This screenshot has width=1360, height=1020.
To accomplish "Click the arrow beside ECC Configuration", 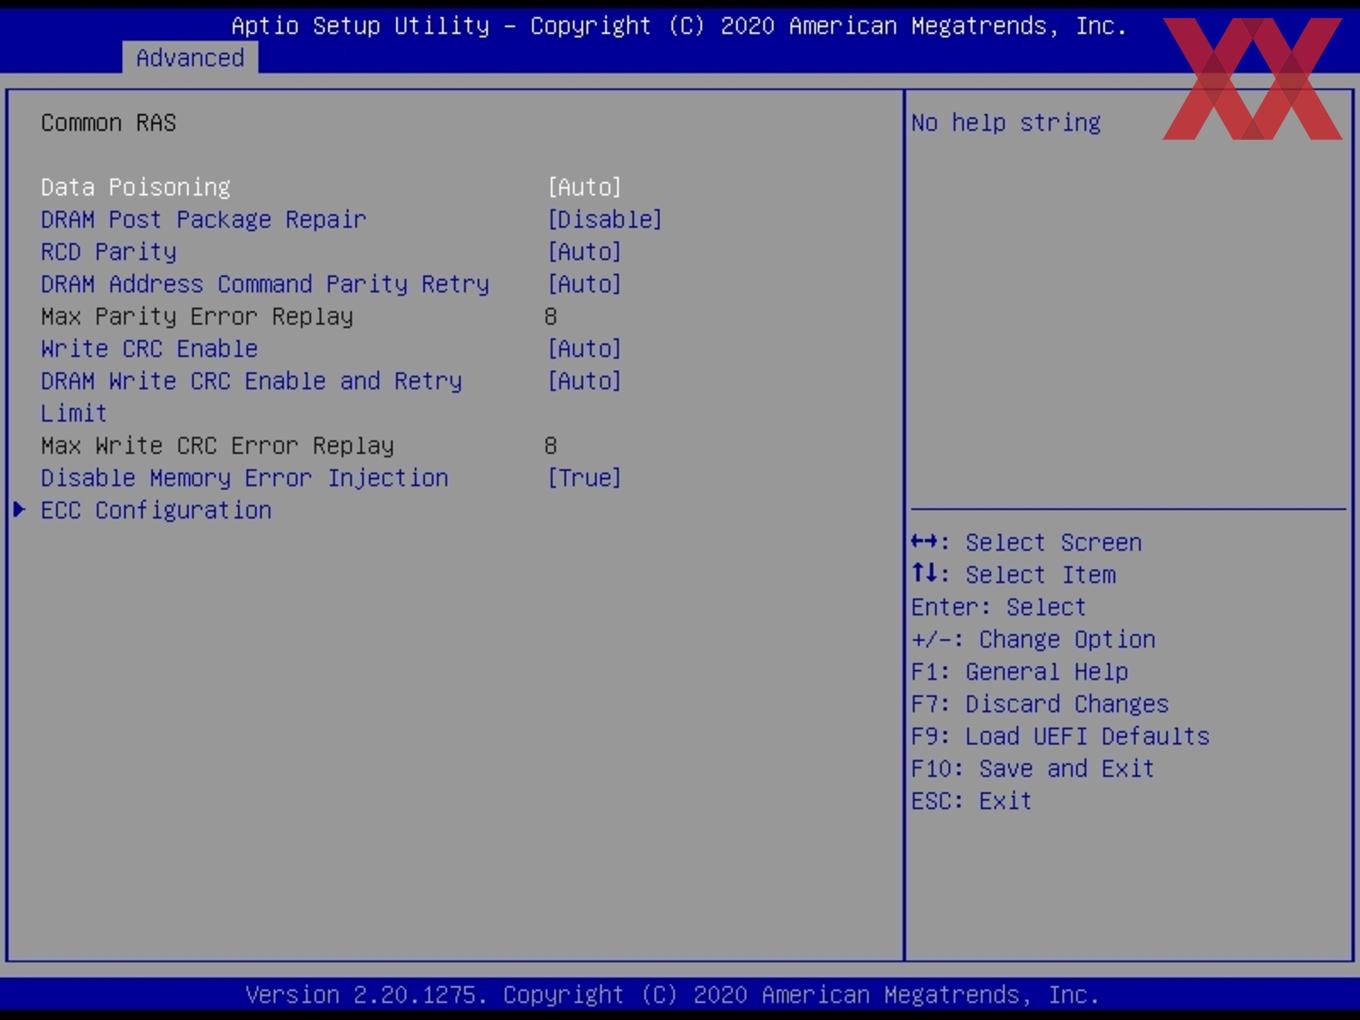I will point(19,510).
